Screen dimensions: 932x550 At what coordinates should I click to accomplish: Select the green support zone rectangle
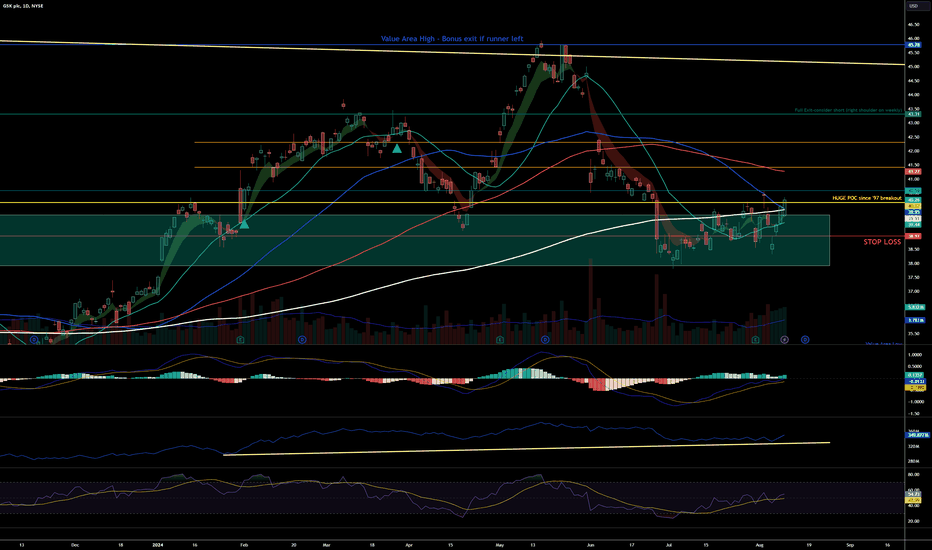(x=414, y=240)
